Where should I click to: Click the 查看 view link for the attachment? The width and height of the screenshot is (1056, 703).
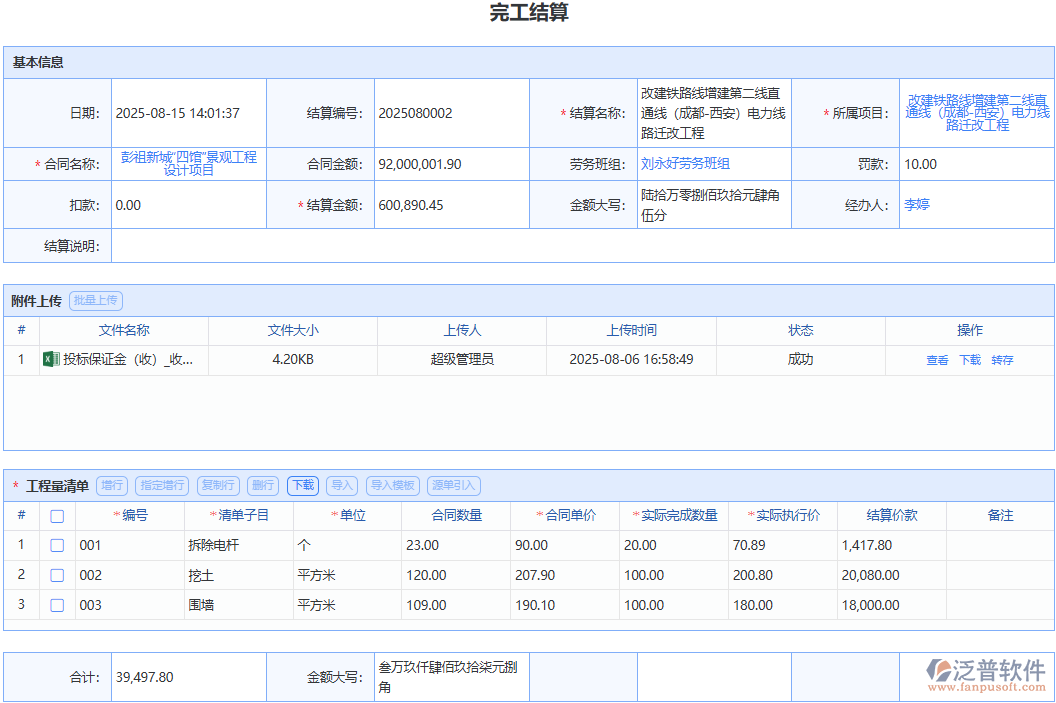point(937,359)
